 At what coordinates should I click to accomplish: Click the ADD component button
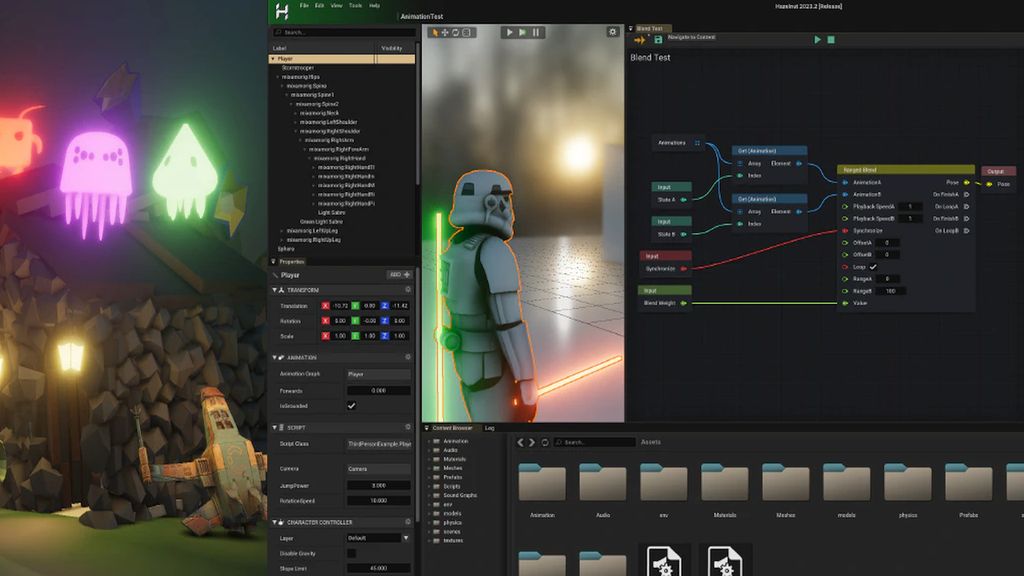coord(399,274)
